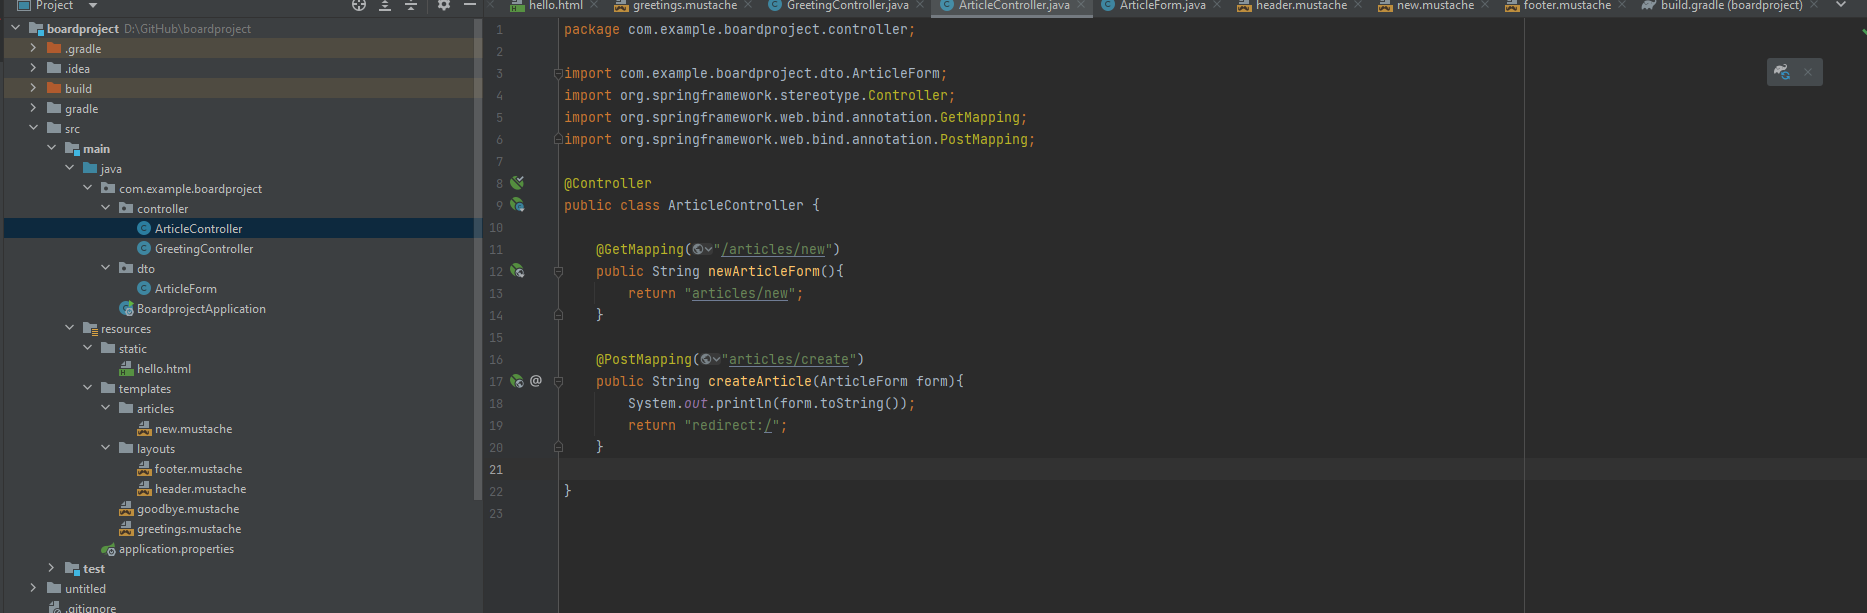Click the @ gutter marker on createArticle line
1867x613 pixels.
coord(536,381)
